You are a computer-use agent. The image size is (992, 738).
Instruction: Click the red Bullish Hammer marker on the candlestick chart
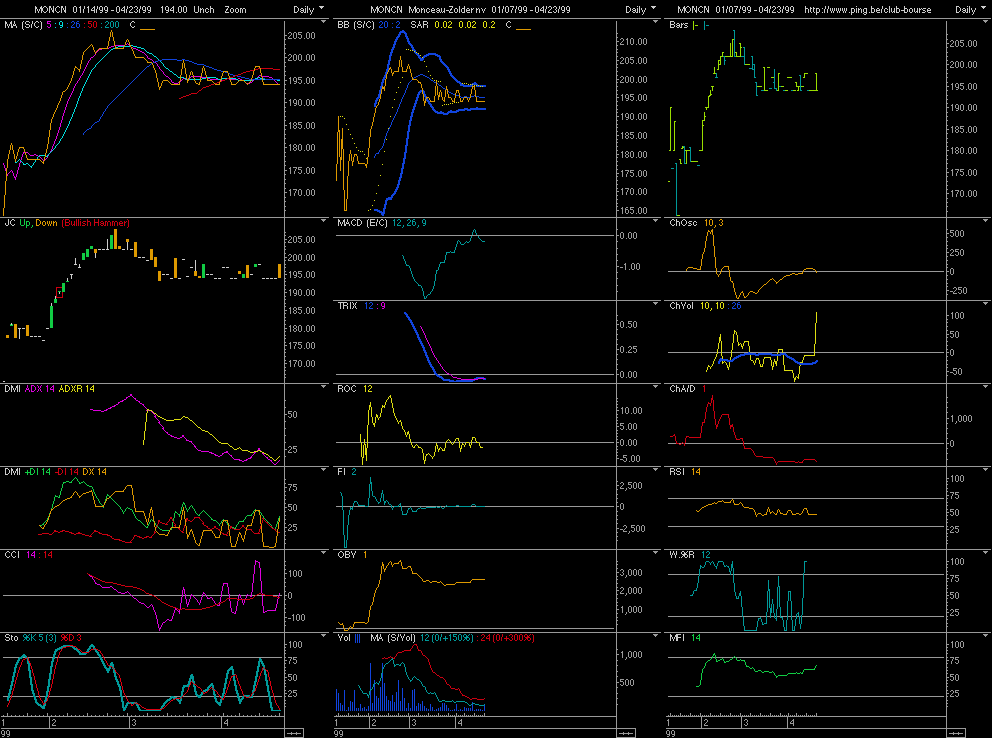(59, 292)
